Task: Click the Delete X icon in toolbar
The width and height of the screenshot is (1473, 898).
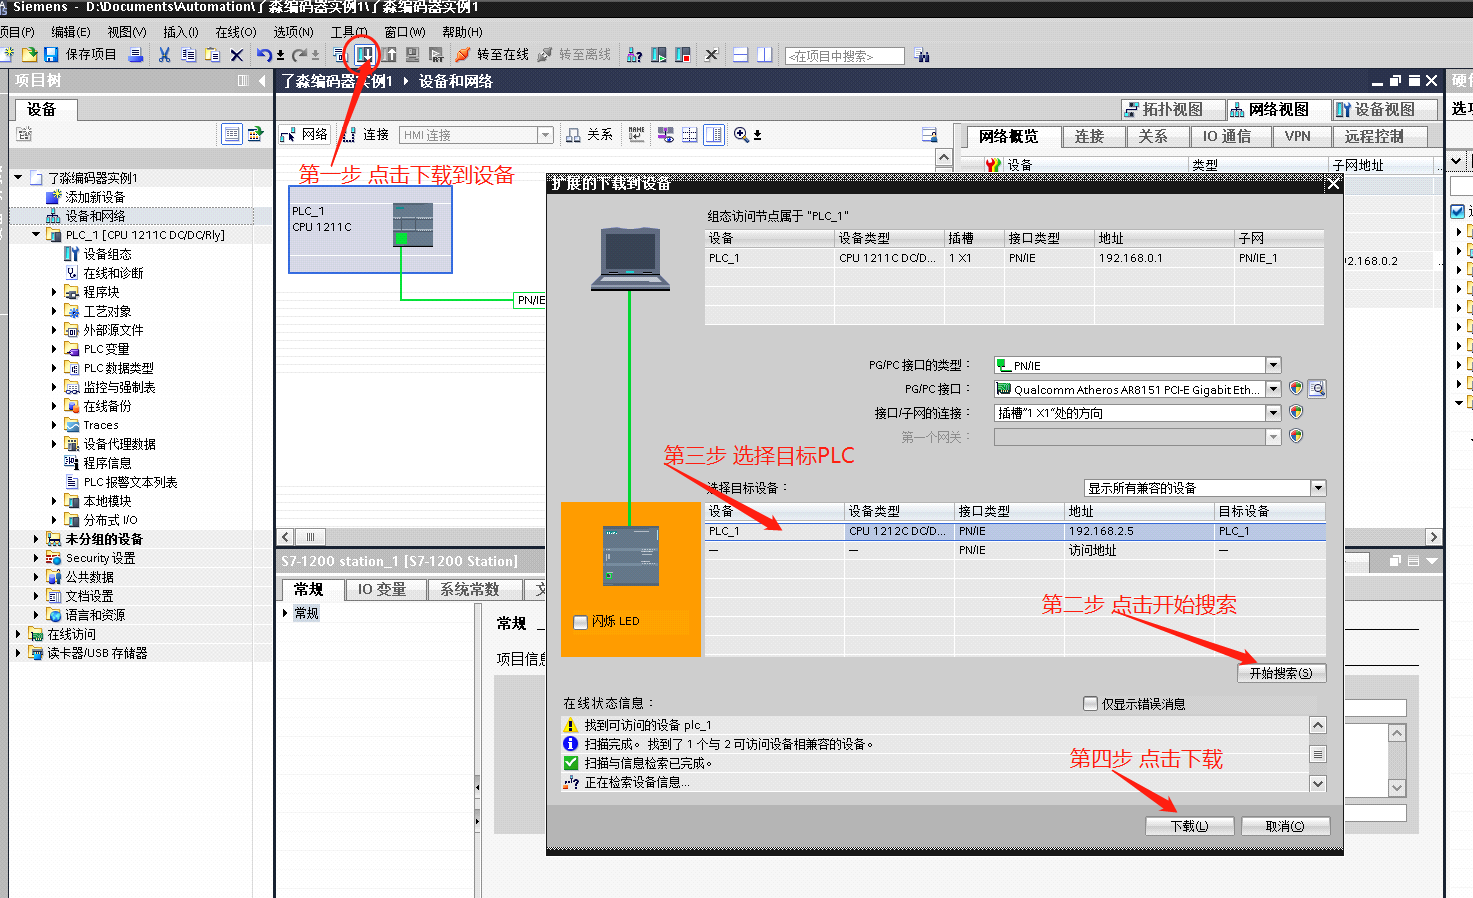Action: pyautogui.click(x=237, y=55)
